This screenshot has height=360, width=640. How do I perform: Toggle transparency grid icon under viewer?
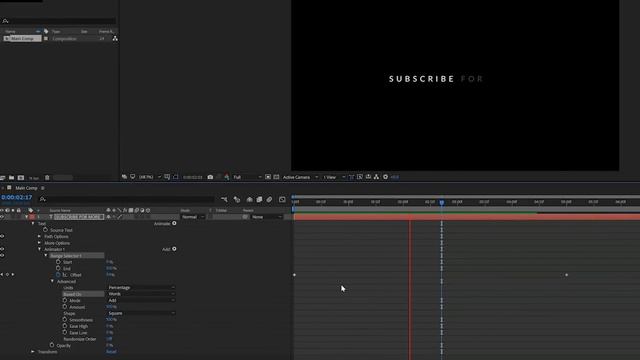pyautogui.click(x=276, y=177)
